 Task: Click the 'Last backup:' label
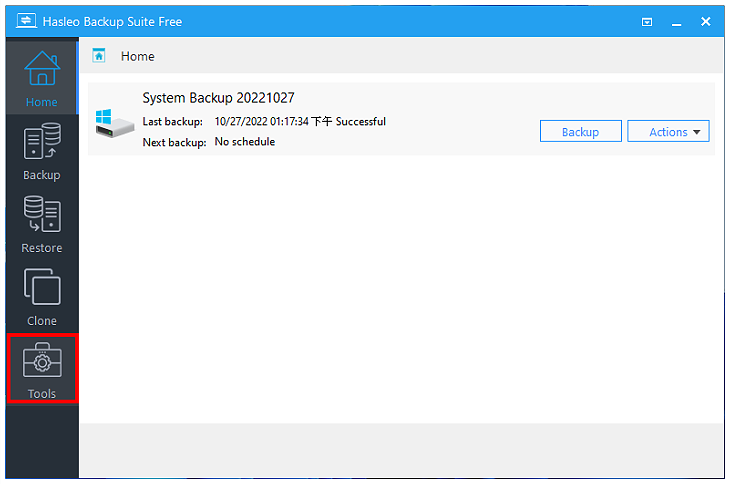(172, 122)
